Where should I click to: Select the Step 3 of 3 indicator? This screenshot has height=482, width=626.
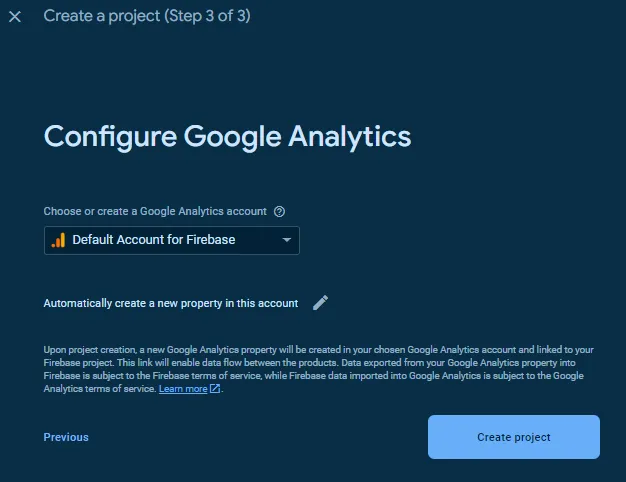point(208,16)
